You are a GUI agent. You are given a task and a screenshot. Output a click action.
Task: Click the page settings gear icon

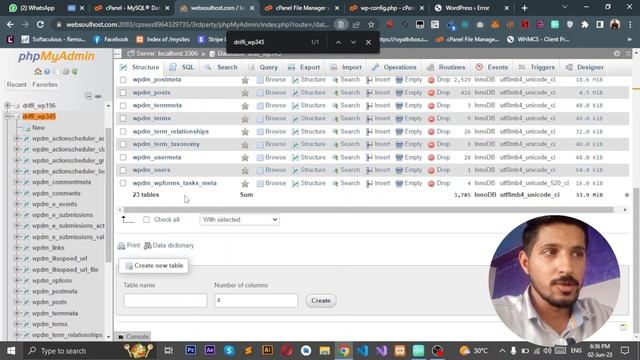click(x=617, y=53)
